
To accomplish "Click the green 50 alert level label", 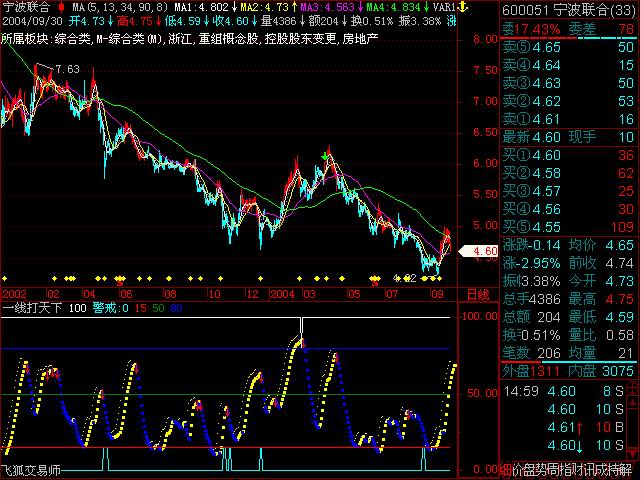I will (158, 308).
